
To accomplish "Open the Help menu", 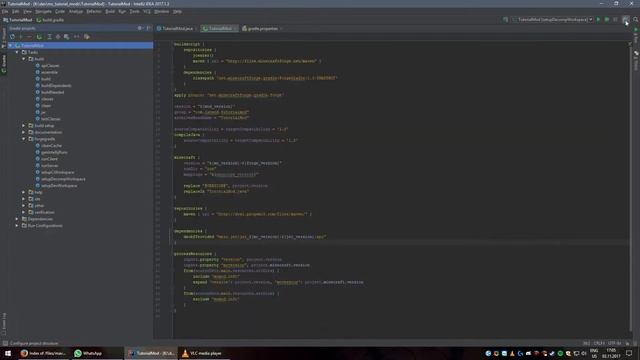I will tap(177, 11).
